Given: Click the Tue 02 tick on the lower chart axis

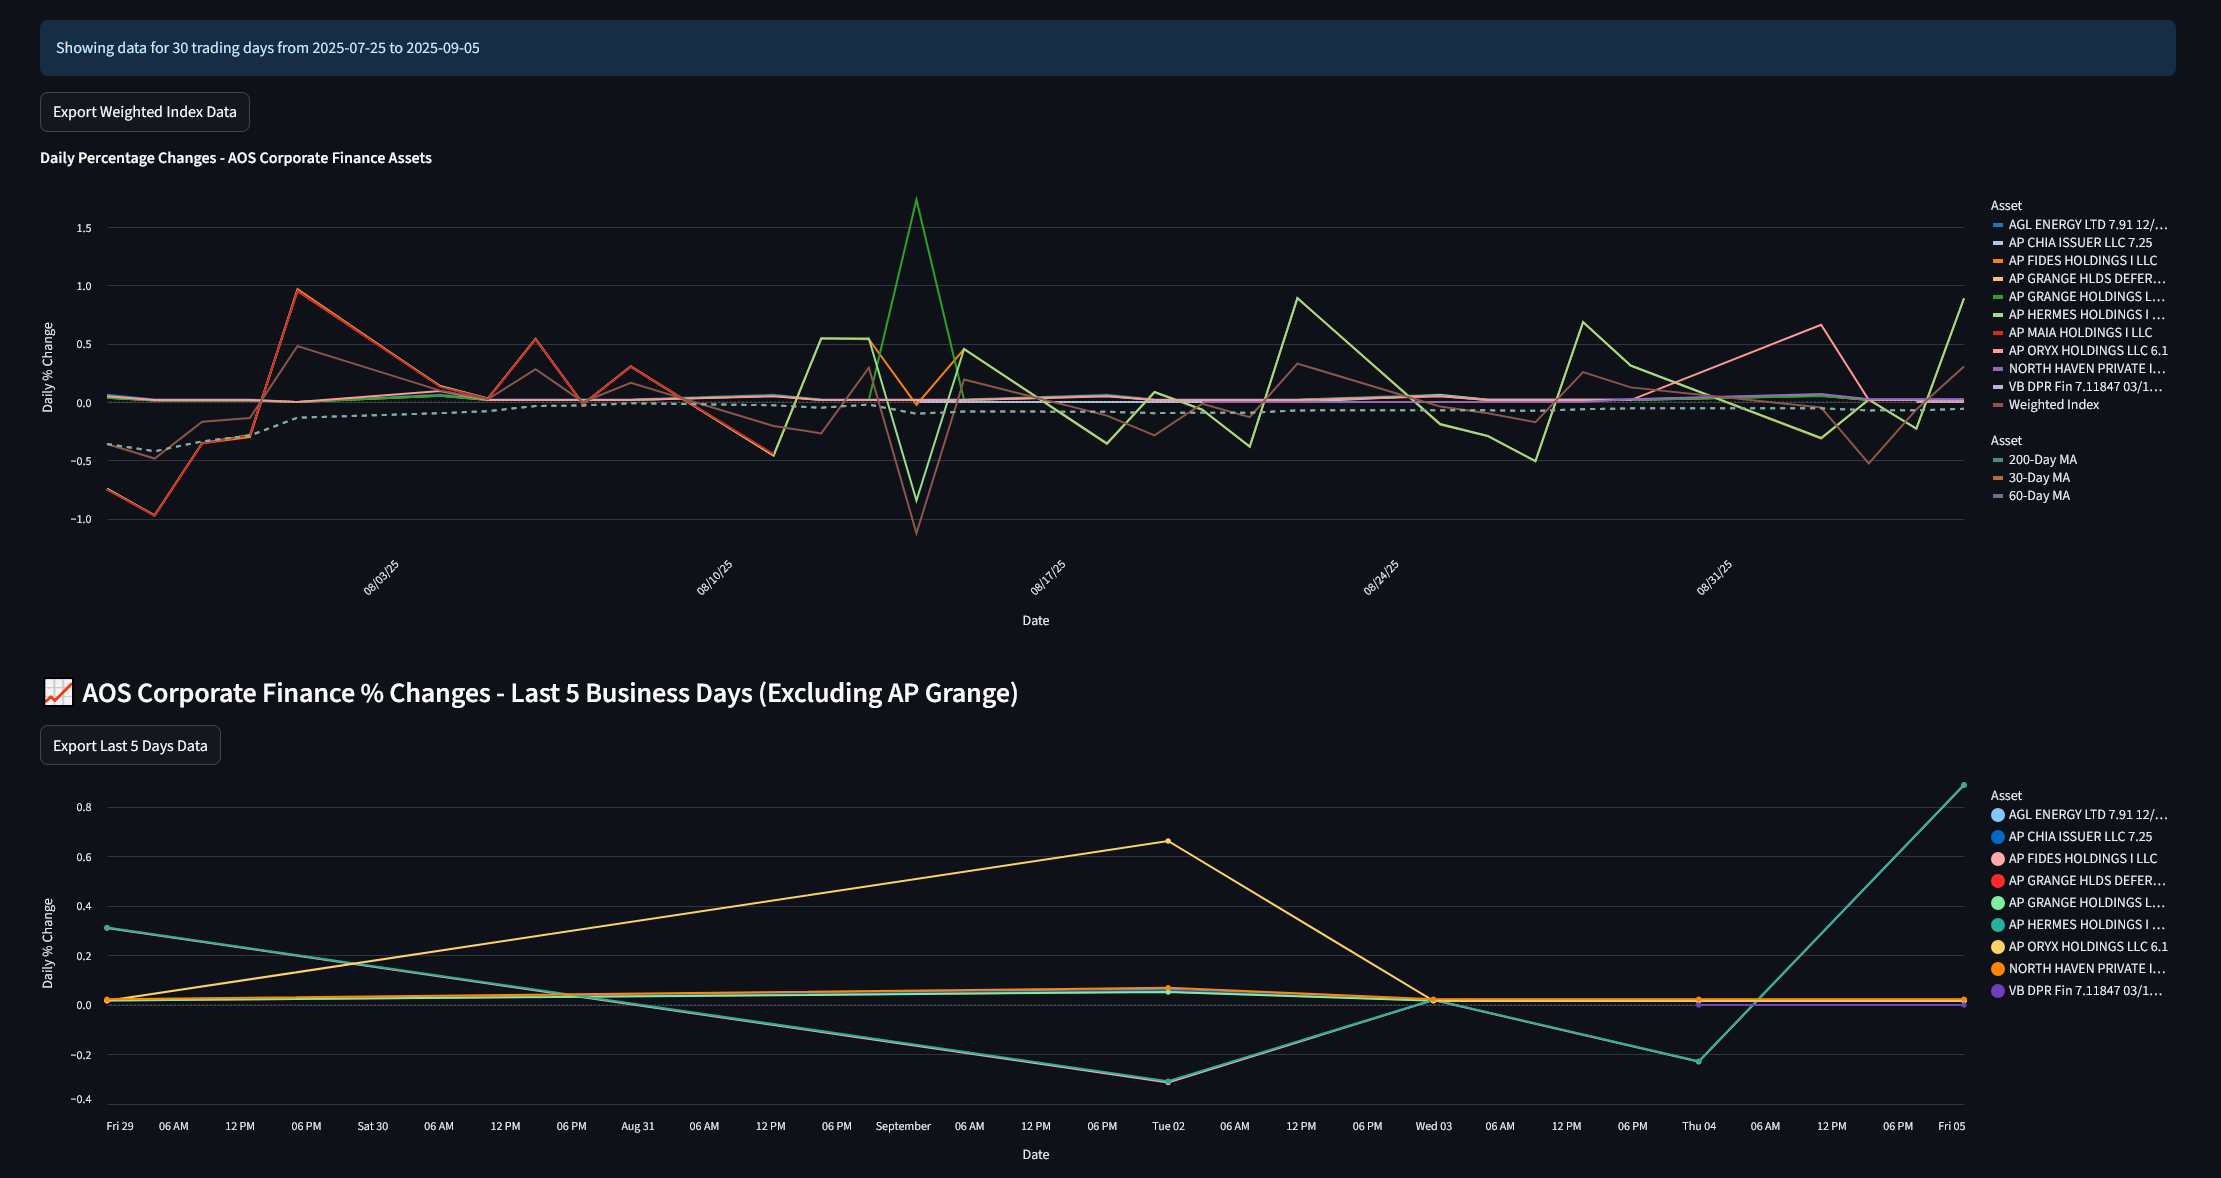Looking at the screenshot, I should 1168,1126.
